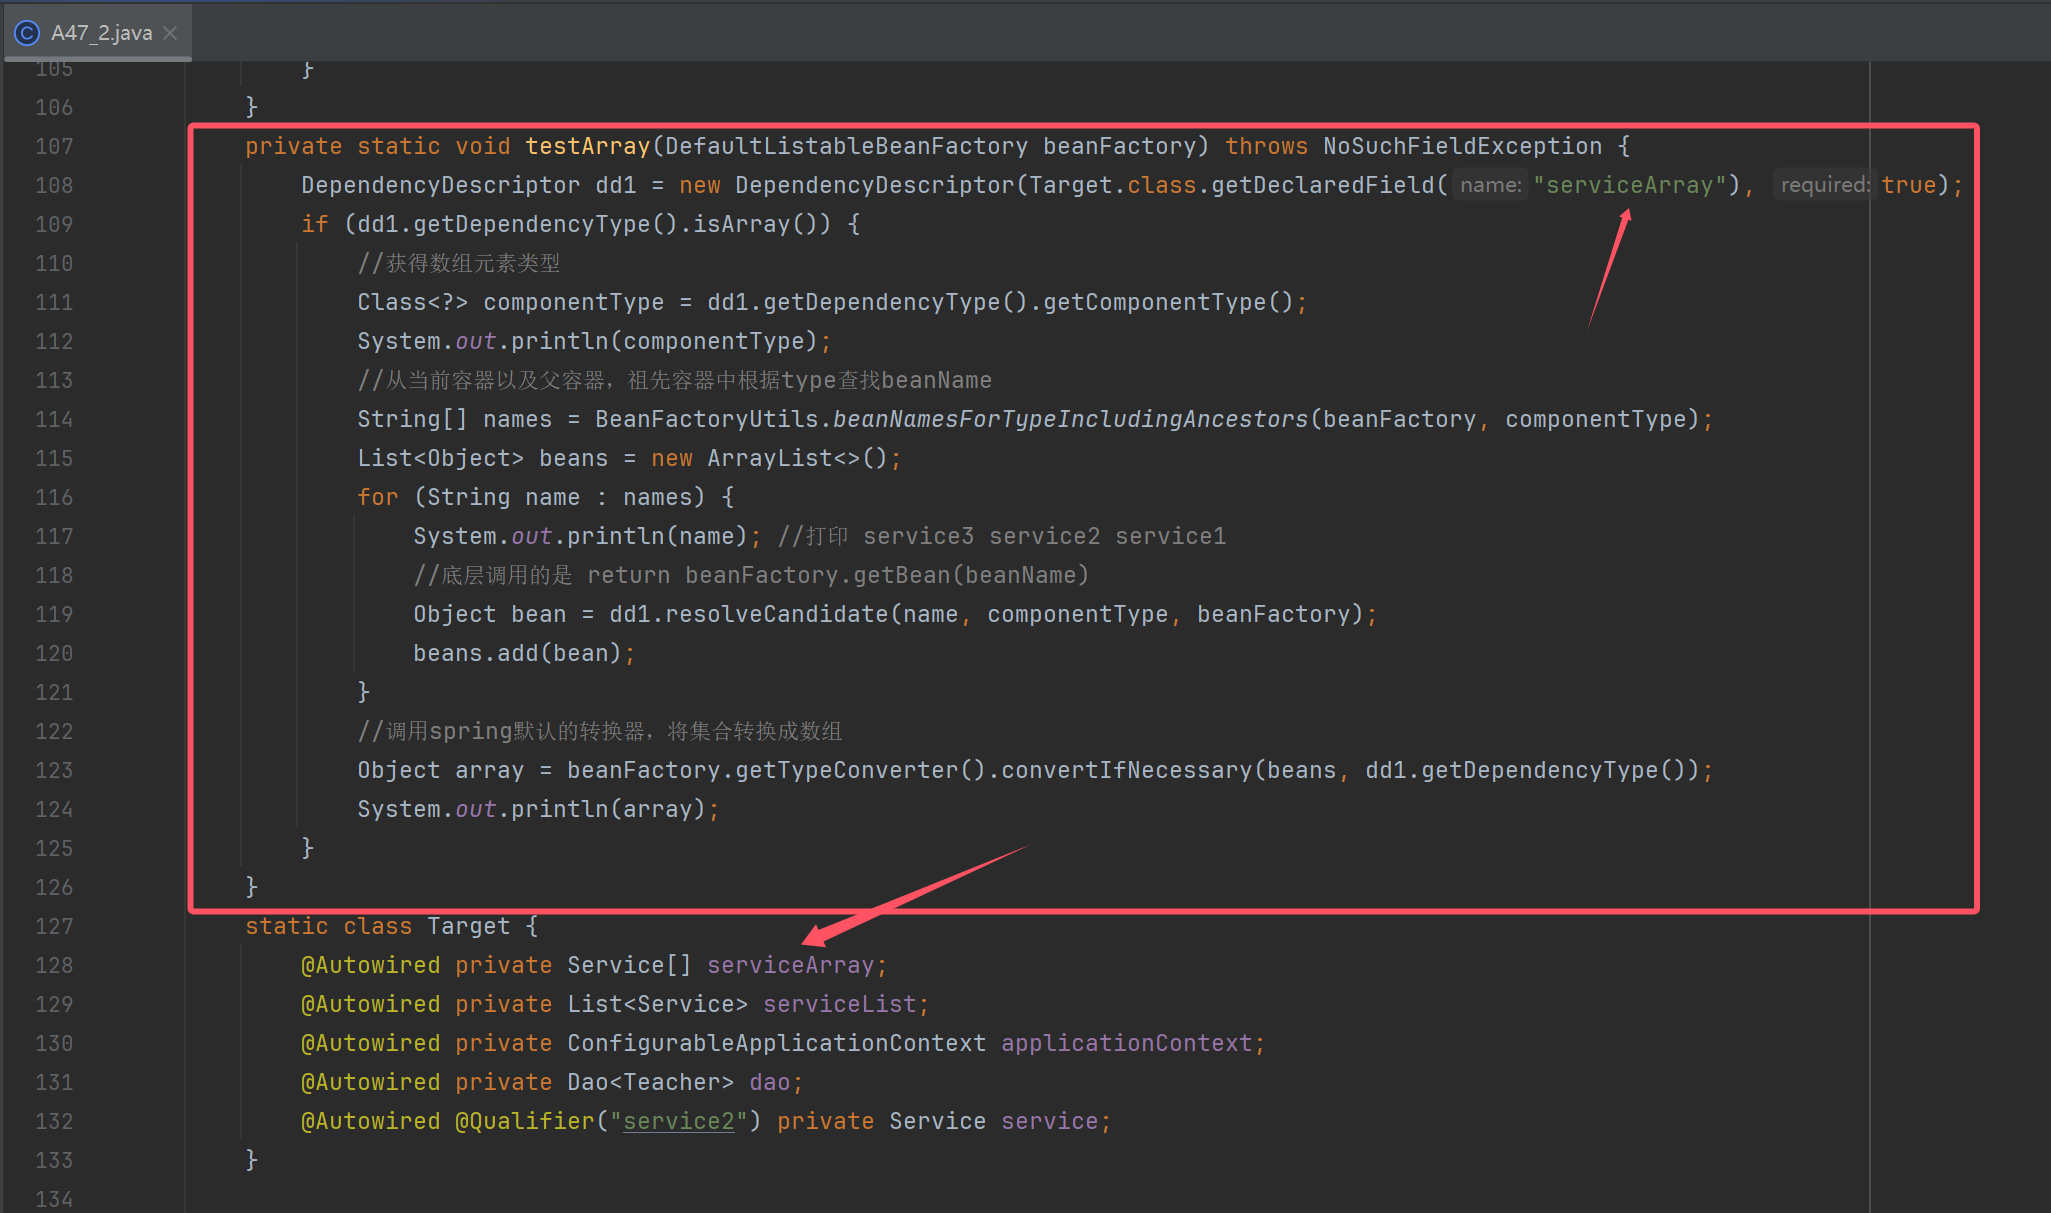Click line number 107 in gutter

(54, 146)
